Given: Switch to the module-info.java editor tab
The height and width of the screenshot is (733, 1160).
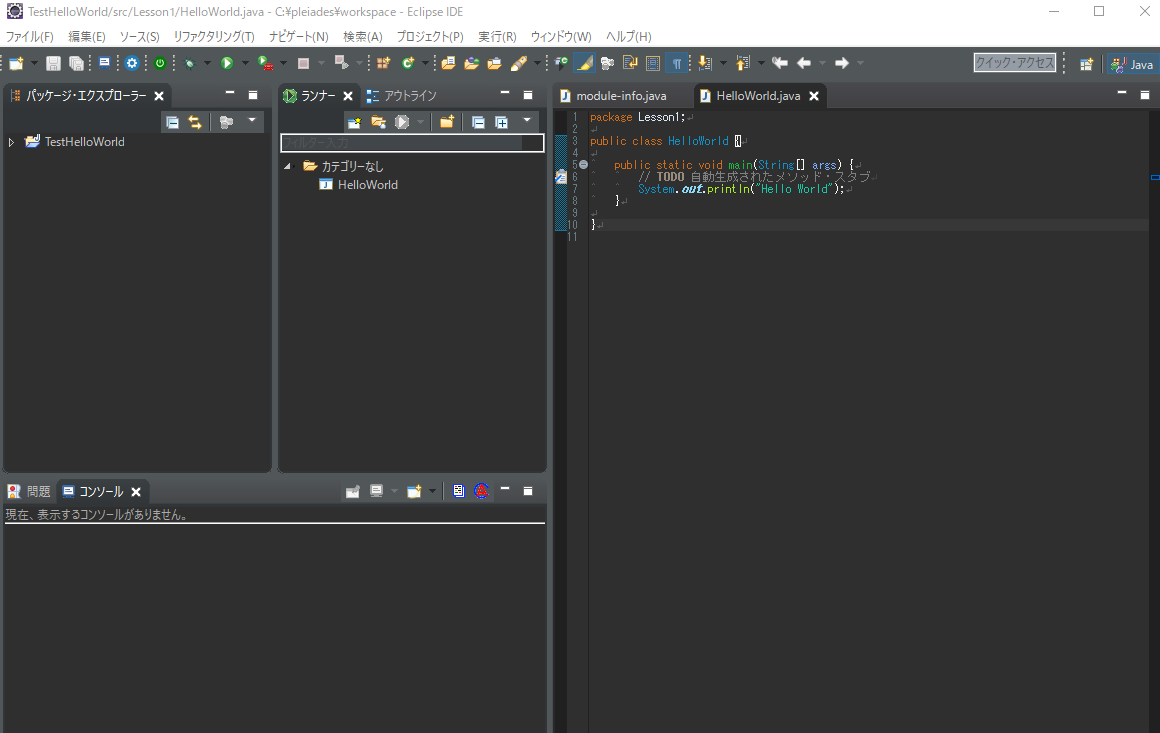Looking at the screenshot, I should [613, 95].
